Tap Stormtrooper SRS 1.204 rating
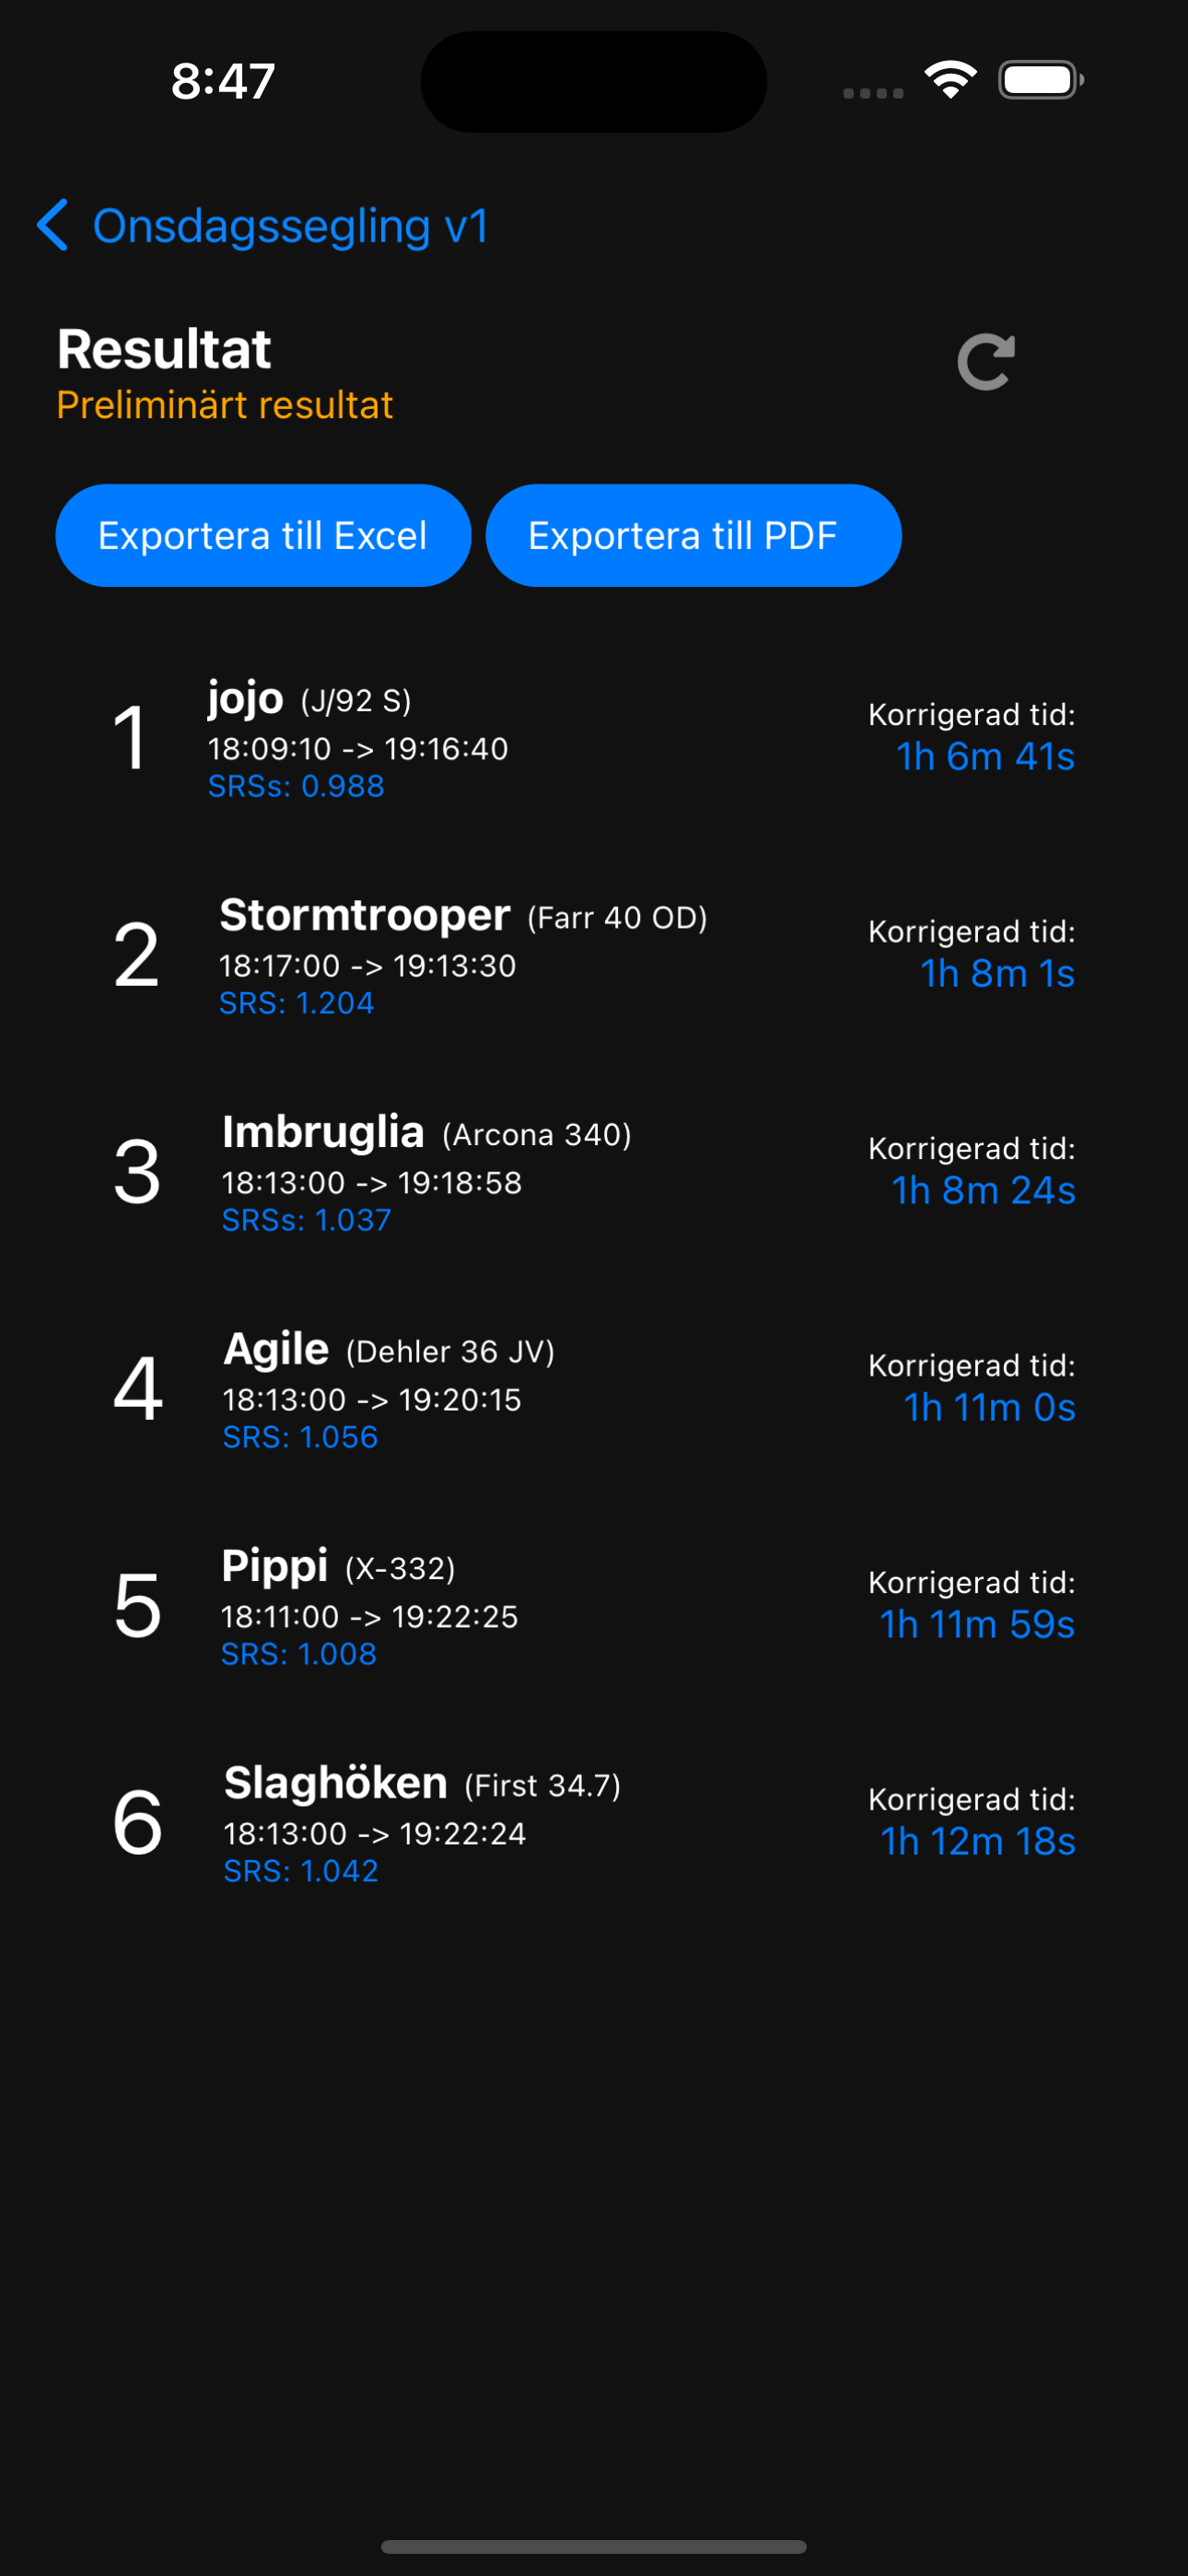The image size is (1188, 2576). tap(297, 1003)
